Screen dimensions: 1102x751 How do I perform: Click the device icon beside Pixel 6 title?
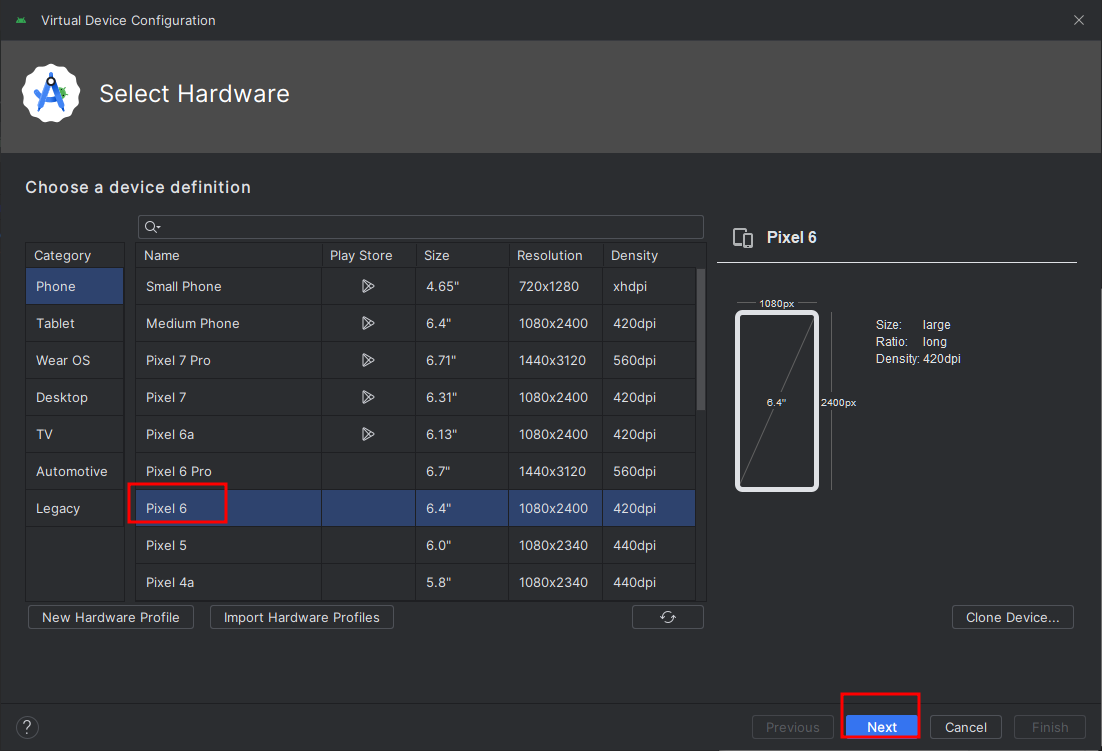[x=743, y=237]
